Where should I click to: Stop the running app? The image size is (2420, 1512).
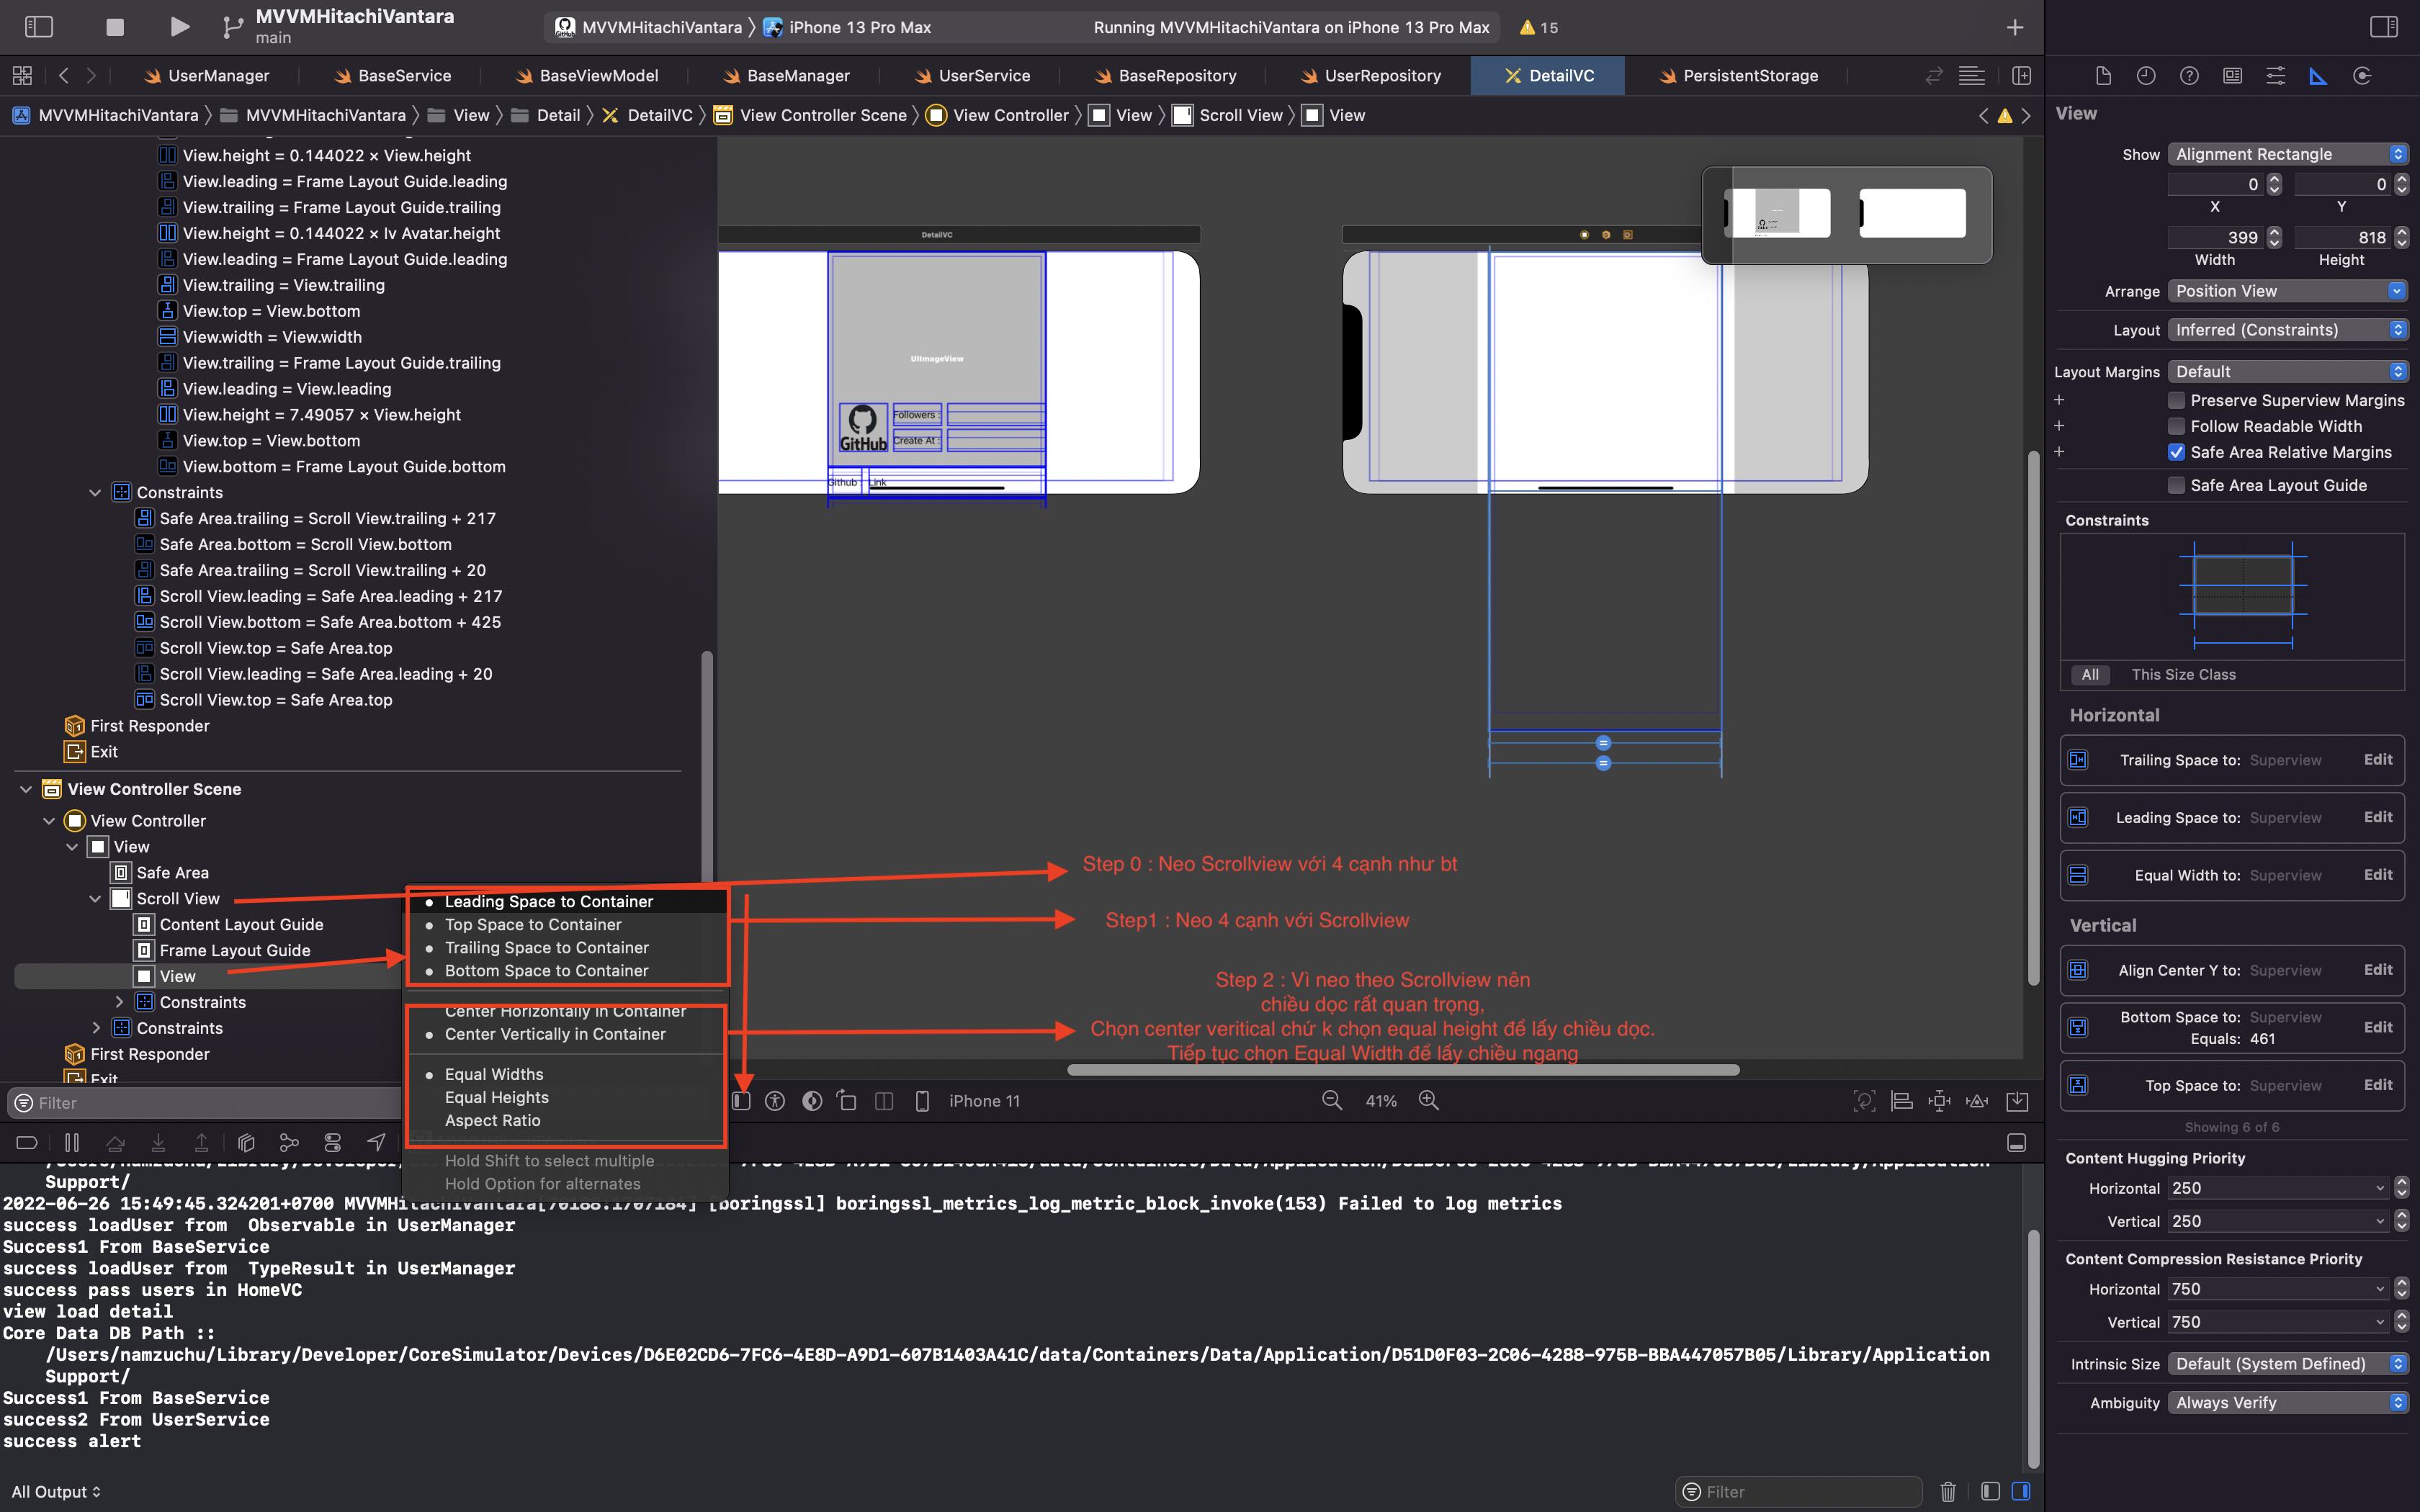[115, 27]
